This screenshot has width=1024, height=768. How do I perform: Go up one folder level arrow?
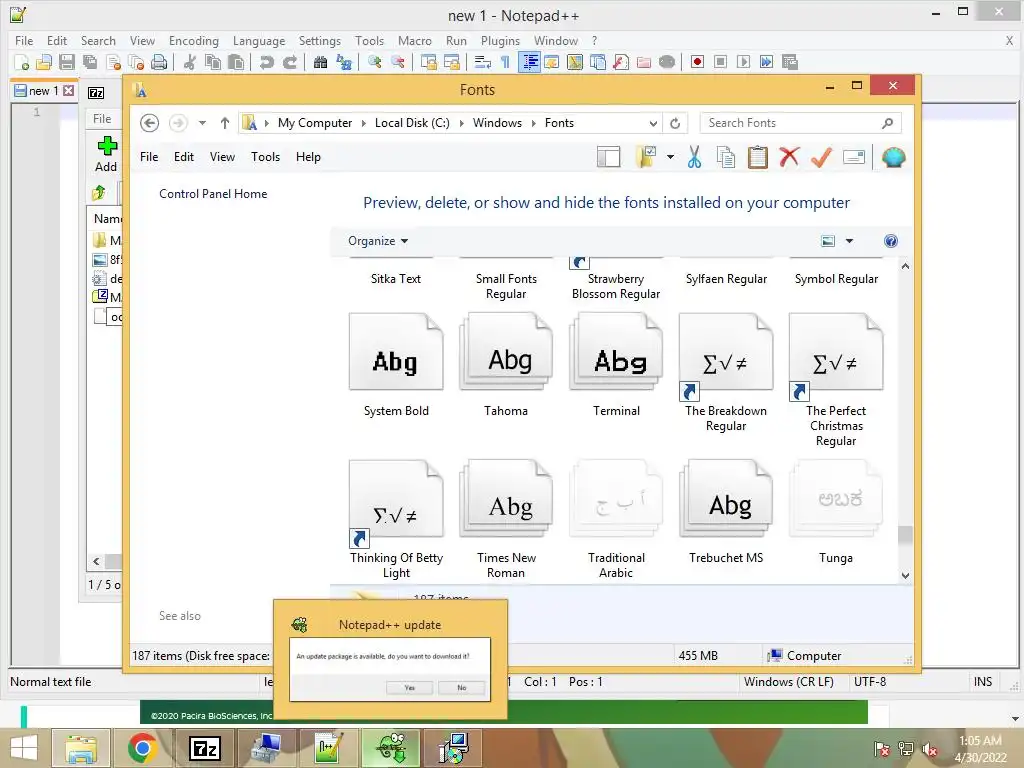pos(225,123)
